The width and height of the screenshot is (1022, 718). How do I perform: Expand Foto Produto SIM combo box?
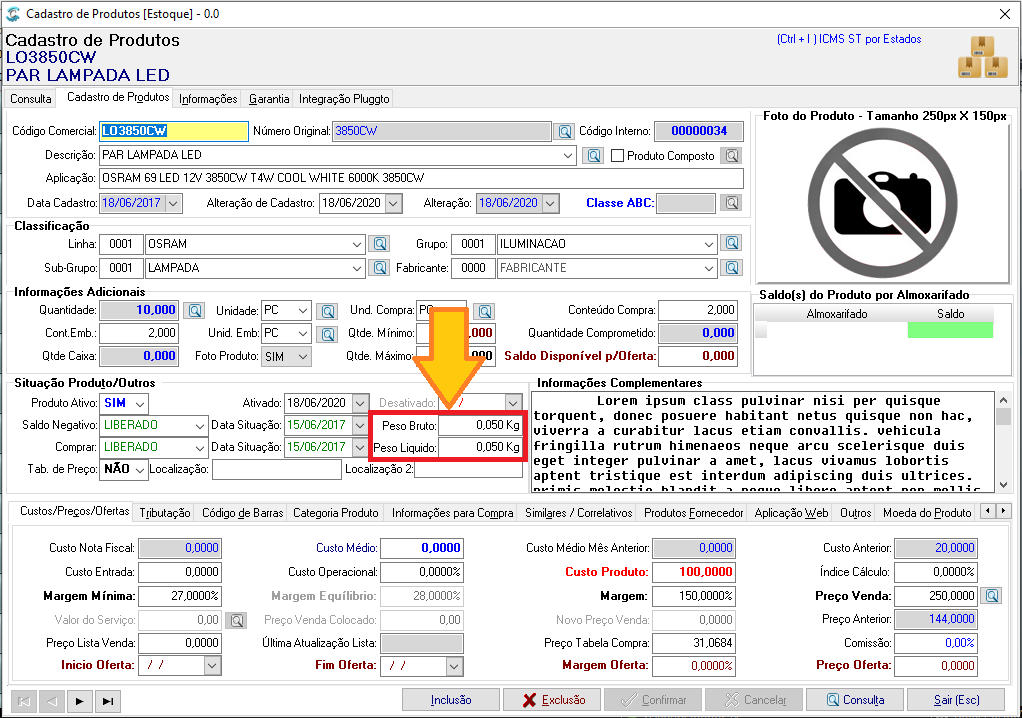point(302,356)
